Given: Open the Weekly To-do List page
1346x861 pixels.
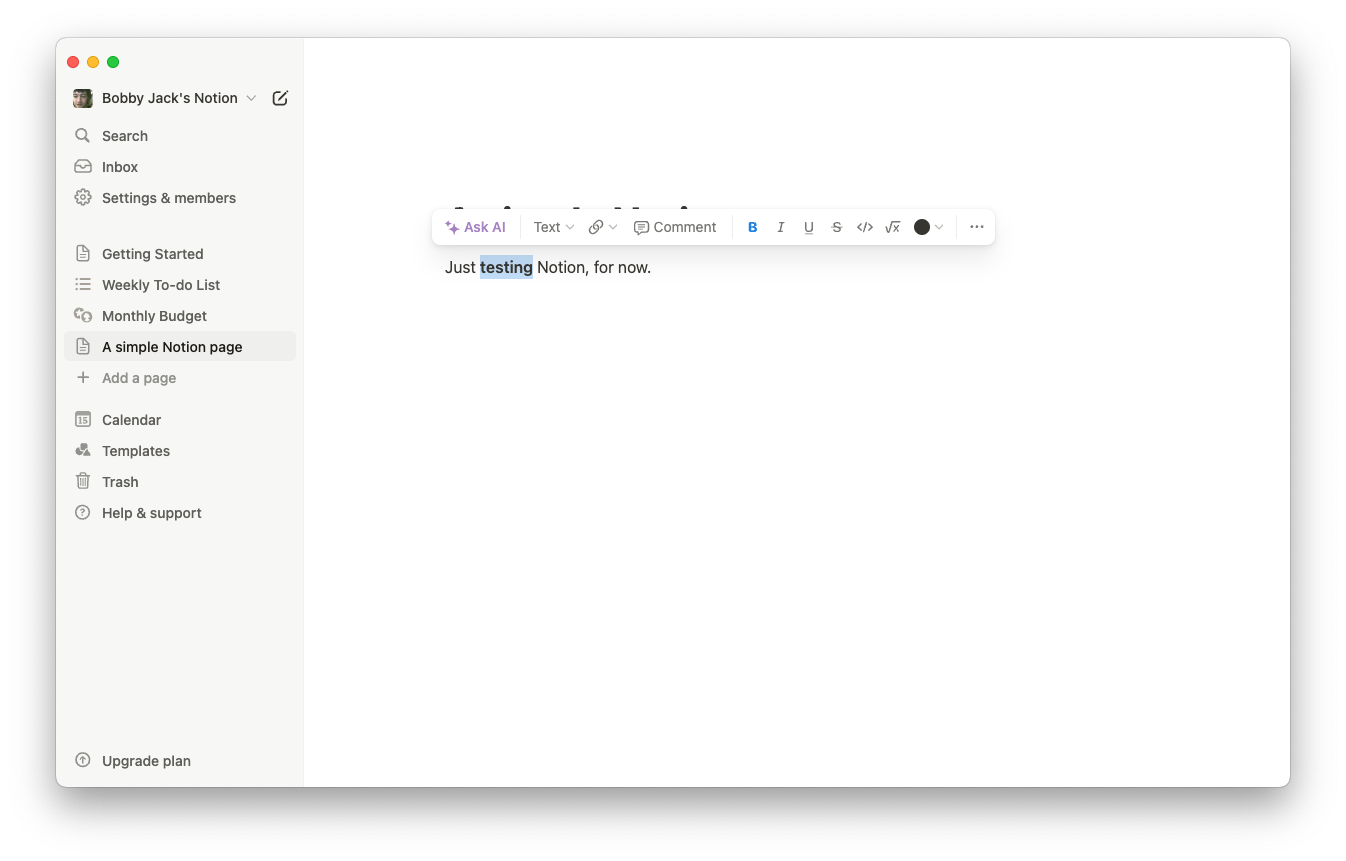Looking at the screenshot, I should point(180,285).
